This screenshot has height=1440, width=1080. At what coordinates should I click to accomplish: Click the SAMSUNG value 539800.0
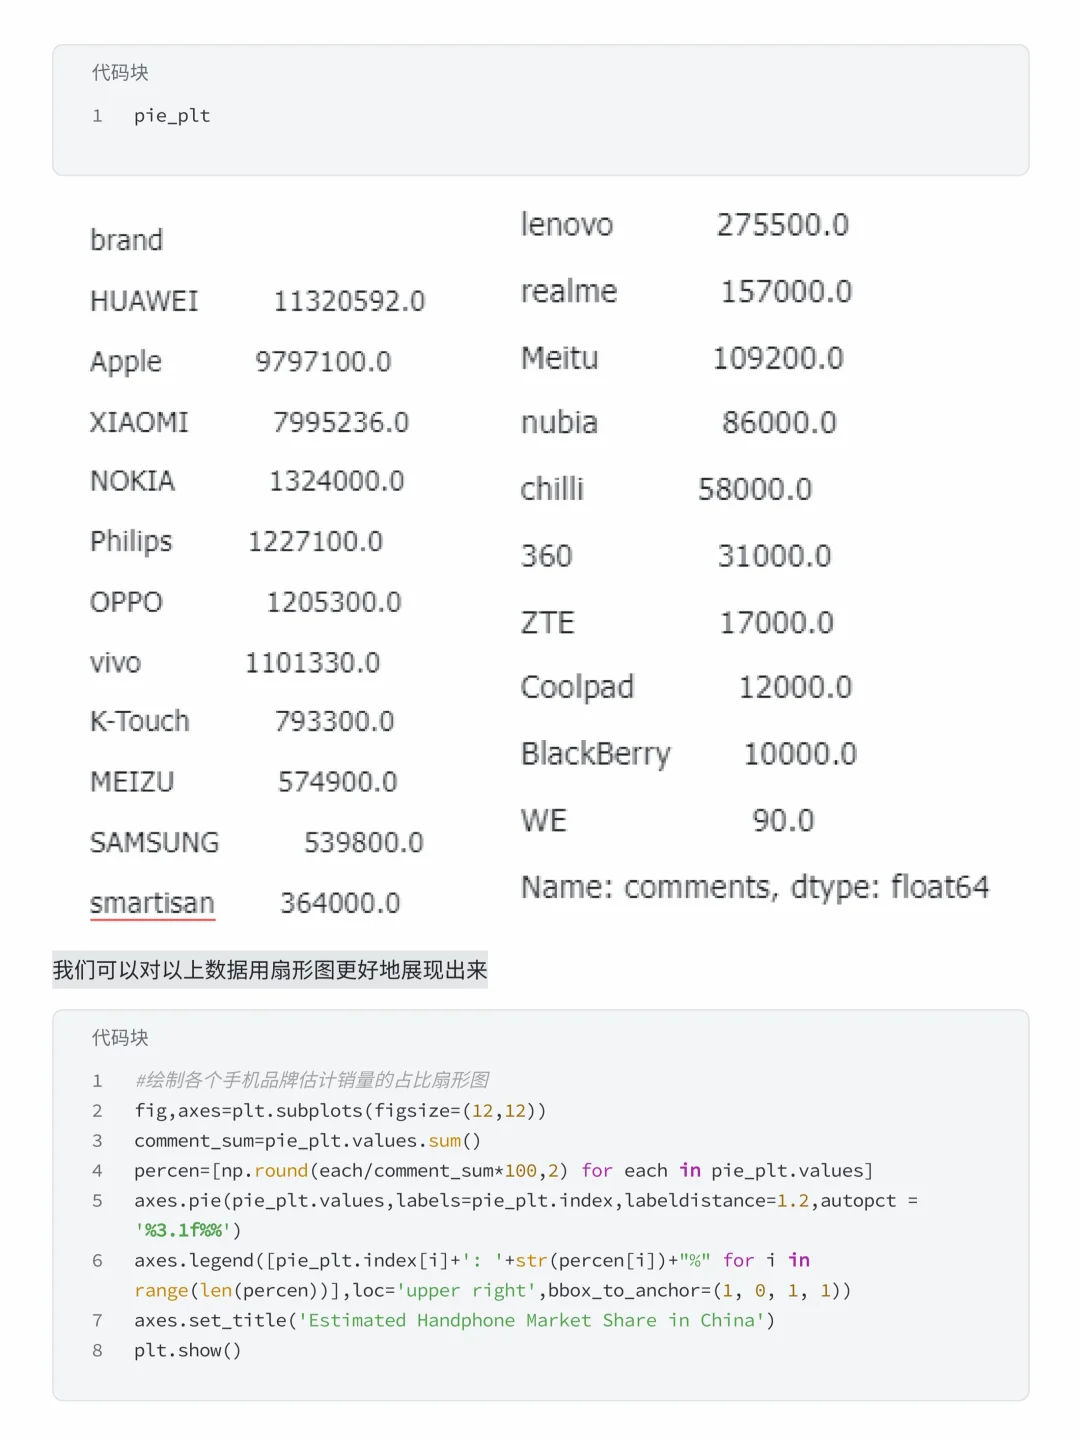(x=363, y=843)
